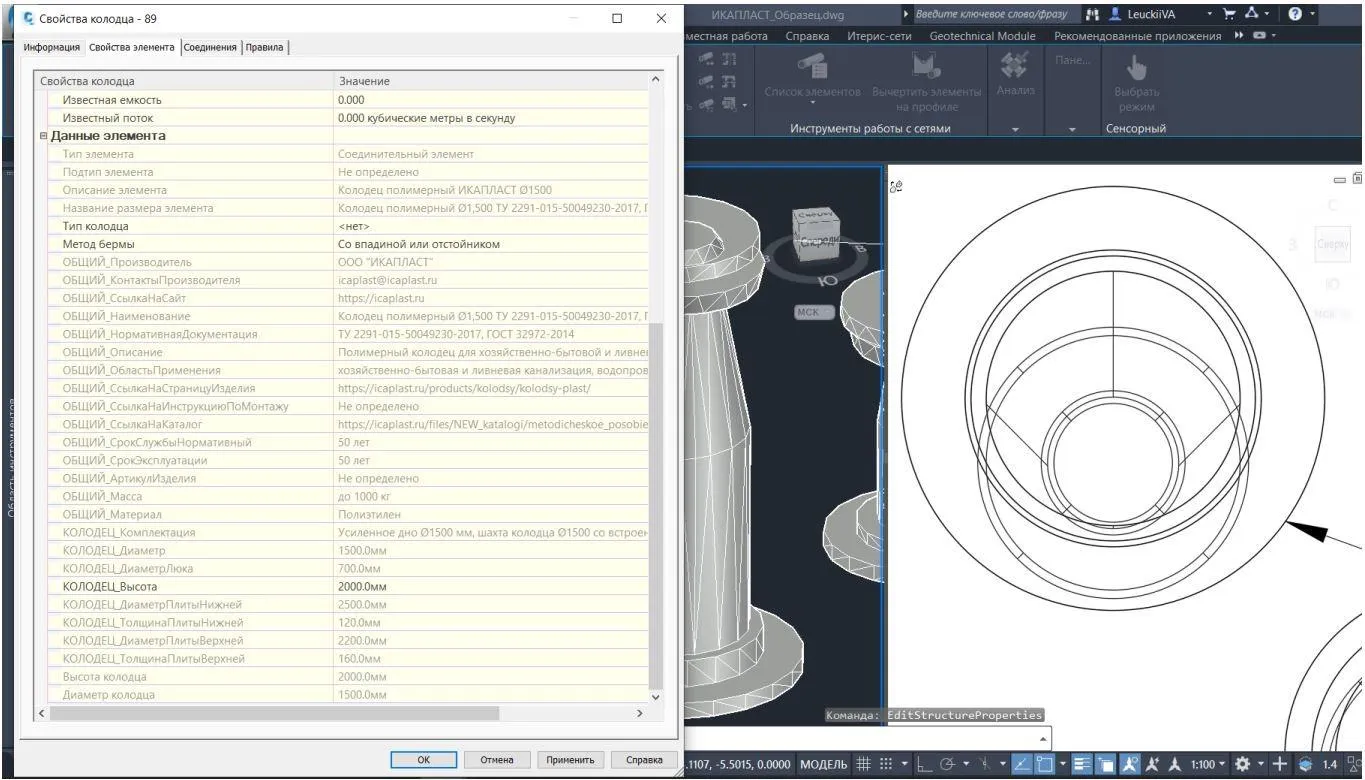1365x780 pixels.
Task: Toggle ortho mode in status bar
Action: (925, 764)
